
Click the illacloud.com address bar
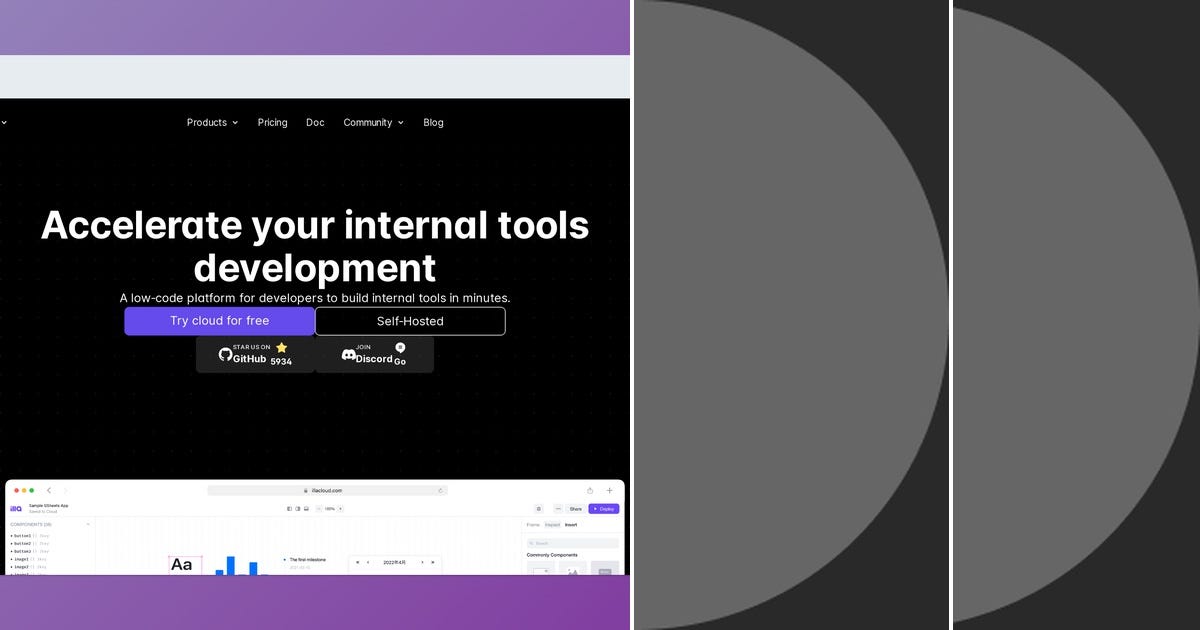326,490
